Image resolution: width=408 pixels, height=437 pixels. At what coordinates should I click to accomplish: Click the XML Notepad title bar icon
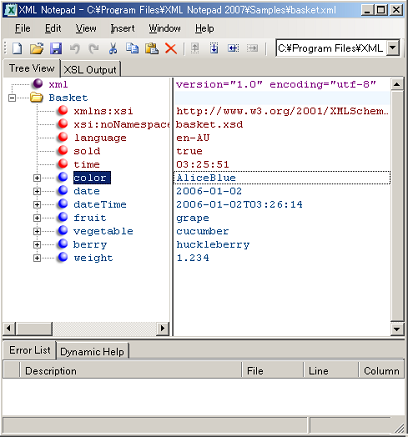(10, 10)
